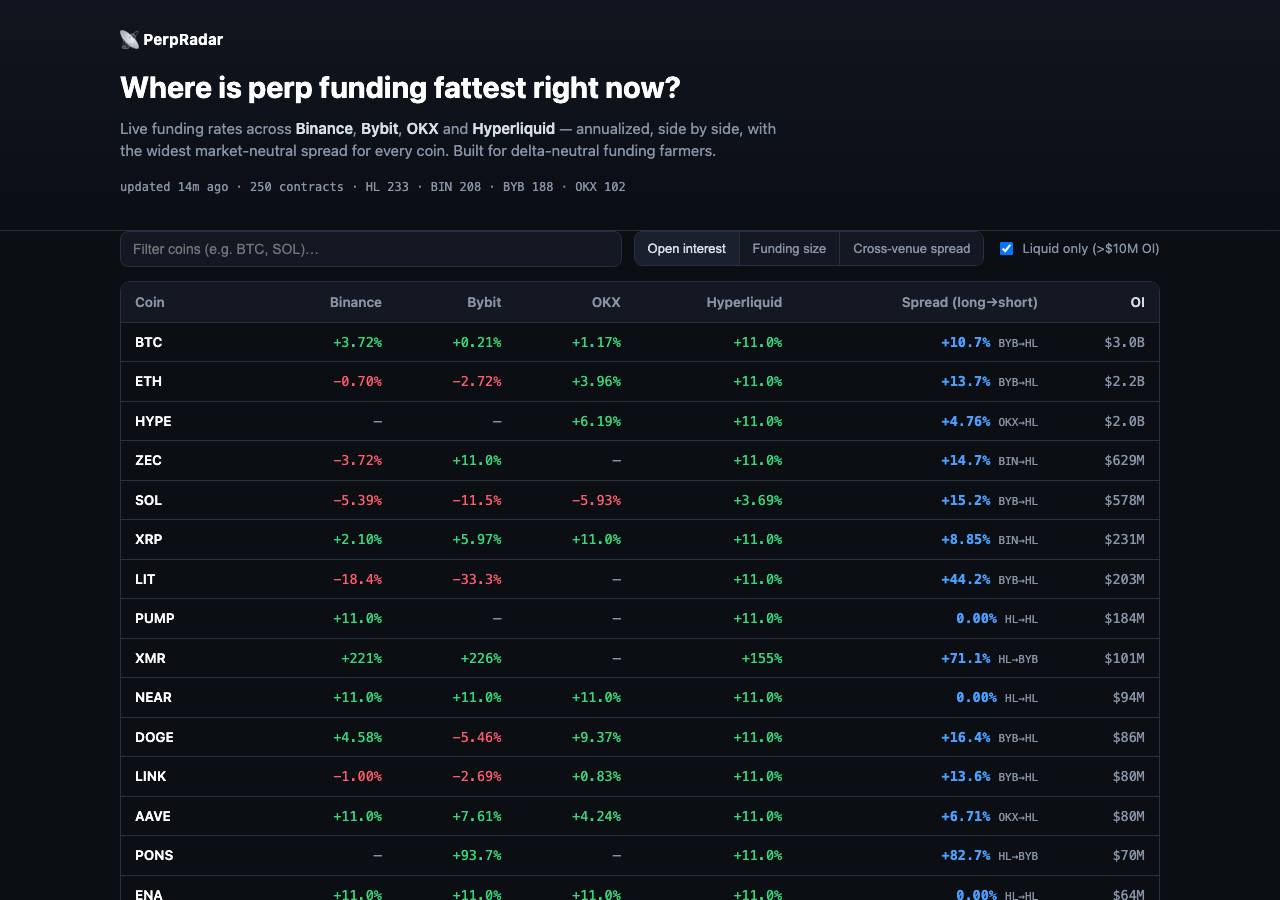
Task: Click DOGE spread value +16.4%
Action: pyautogui.click(x=966, y=737)
